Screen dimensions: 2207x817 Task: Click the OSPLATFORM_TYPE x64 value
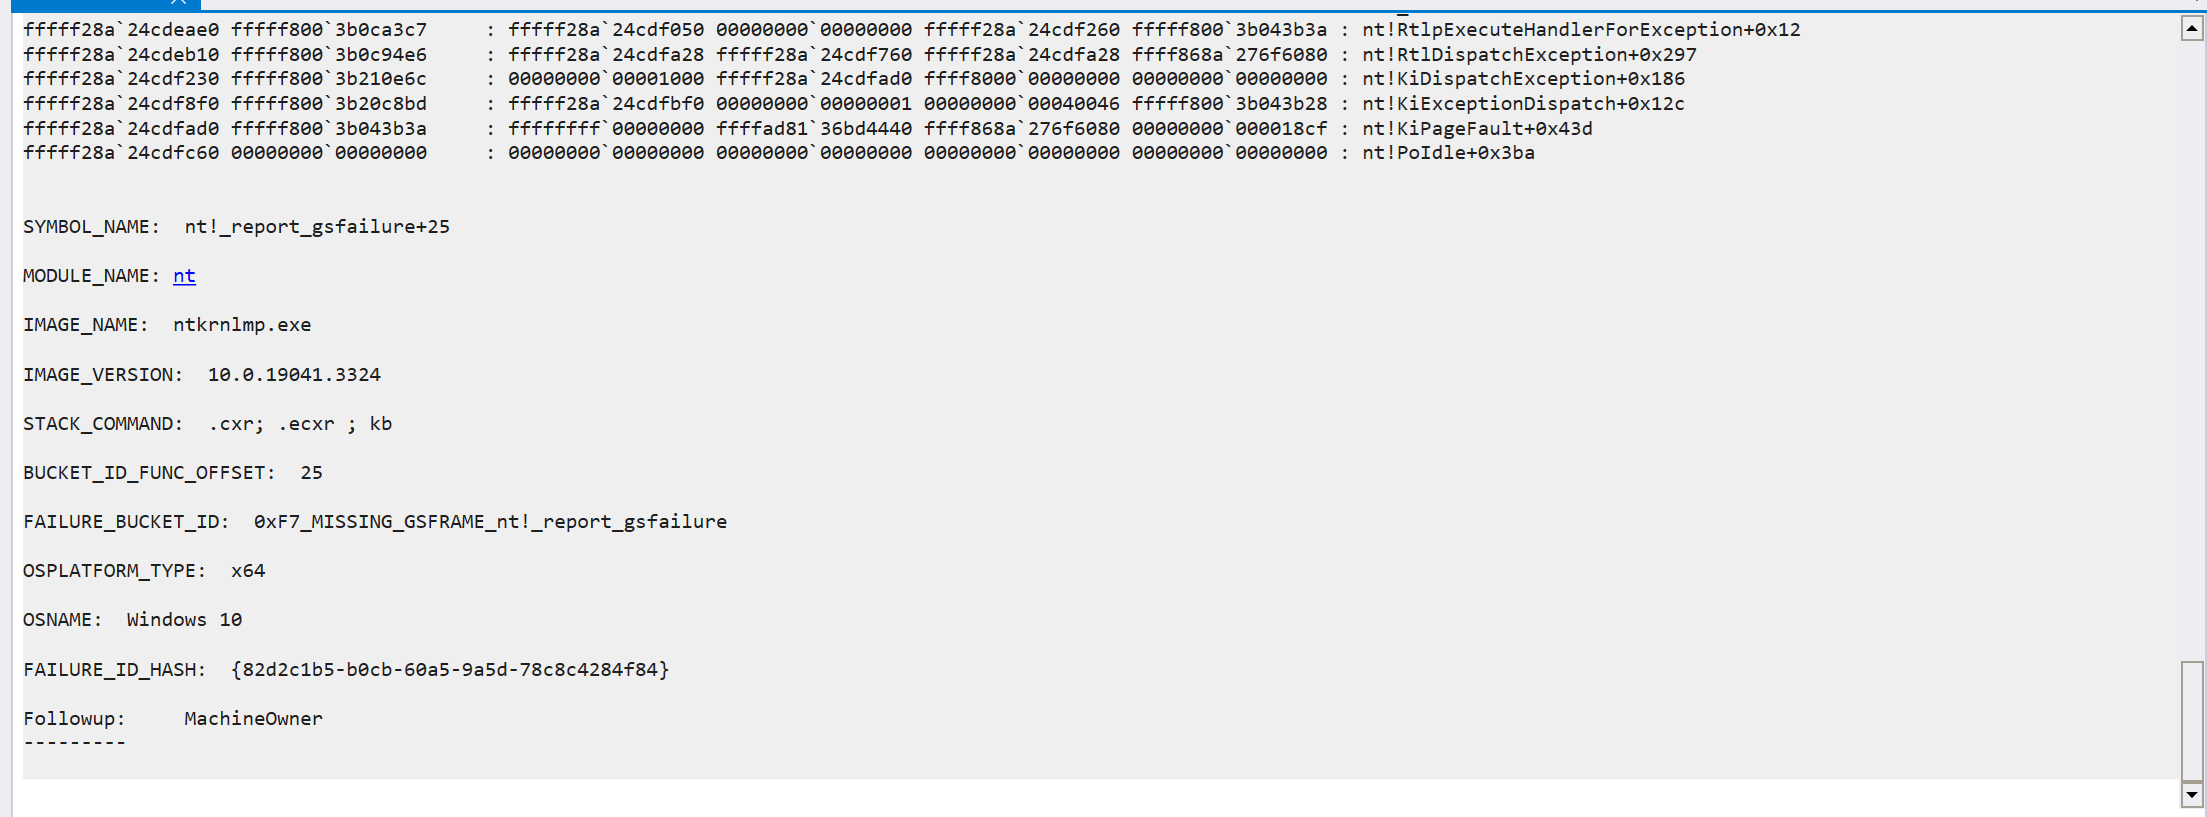[x=248, y=571]
